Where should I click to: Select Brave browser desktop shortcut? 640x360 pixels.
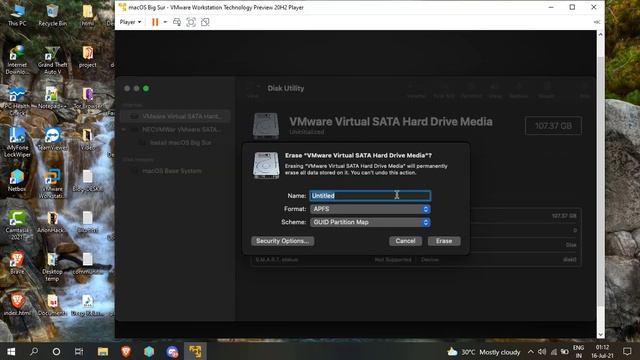tap(17, 263)
